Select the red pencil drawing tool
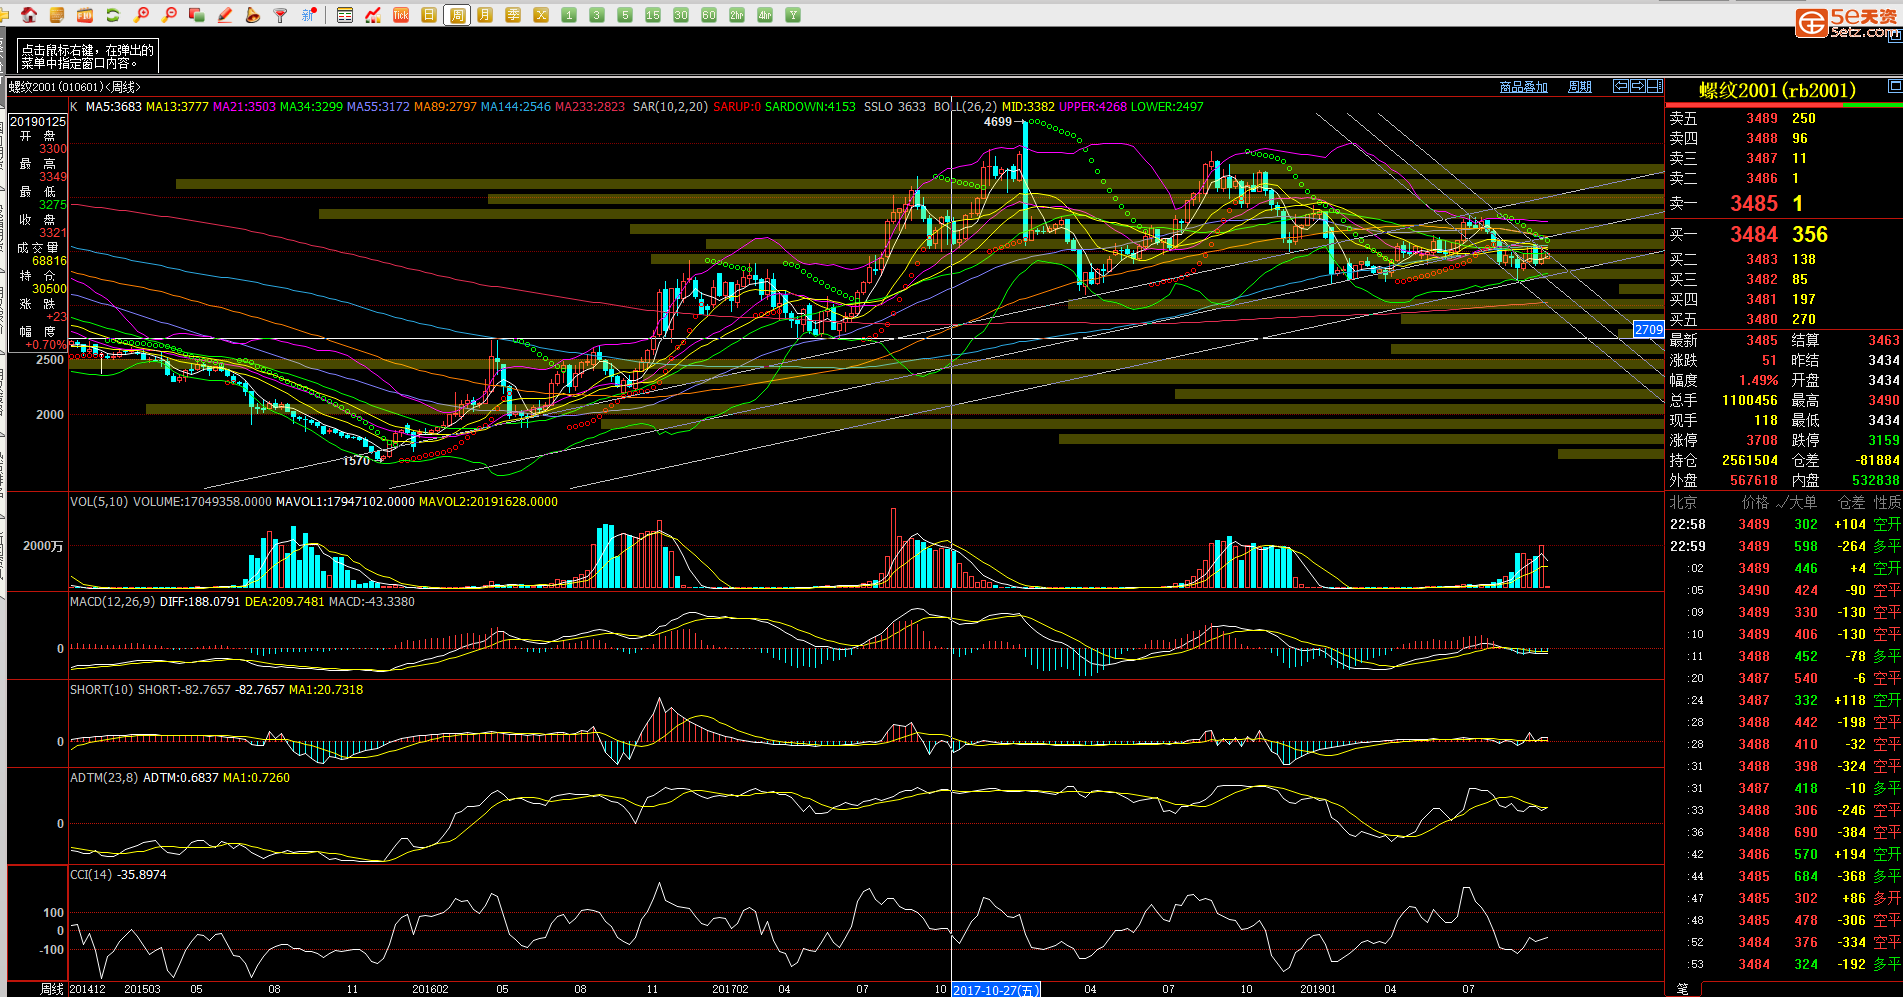The width and height of the screenshot is (1903, 997). click(x=225, y=15)
